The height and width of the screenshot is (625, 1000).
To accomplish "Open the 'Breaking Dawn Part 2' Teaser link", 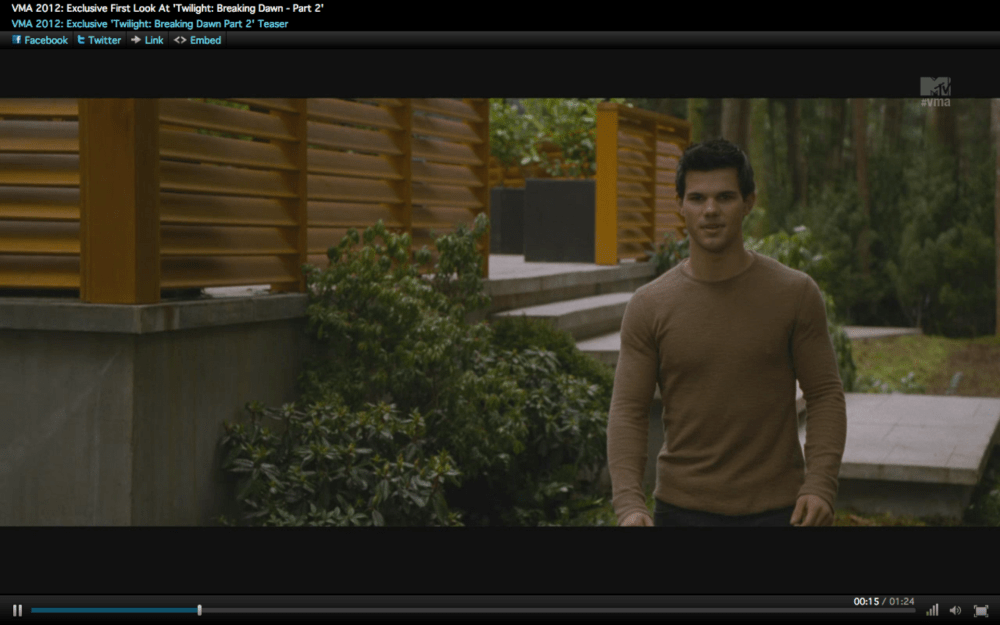I will pos(149,23).
